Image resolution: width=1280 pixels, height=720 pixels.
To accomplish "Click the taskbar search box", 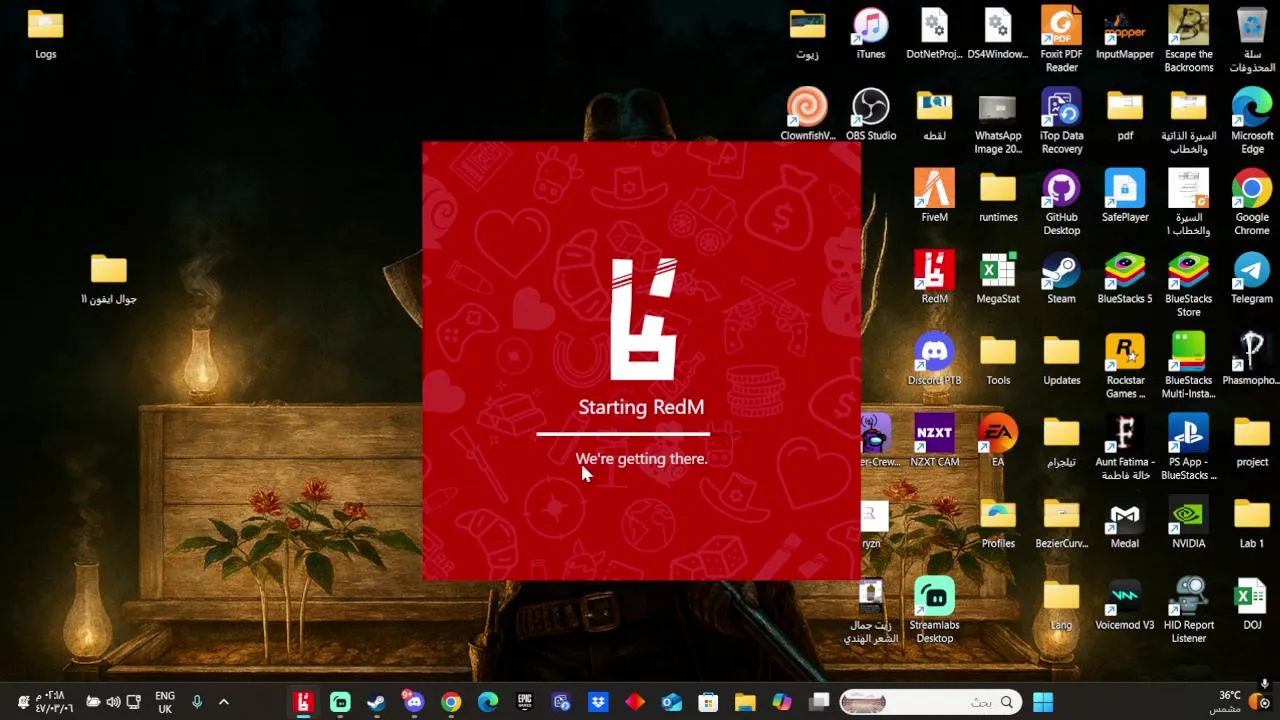I will click(x=930, y=702).
